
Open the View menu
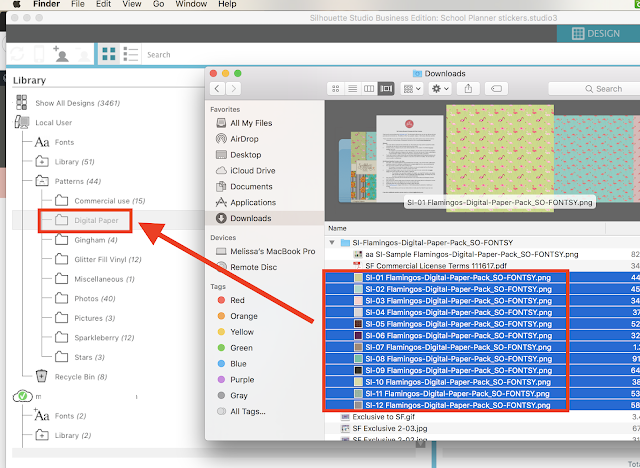pos(132,4)
